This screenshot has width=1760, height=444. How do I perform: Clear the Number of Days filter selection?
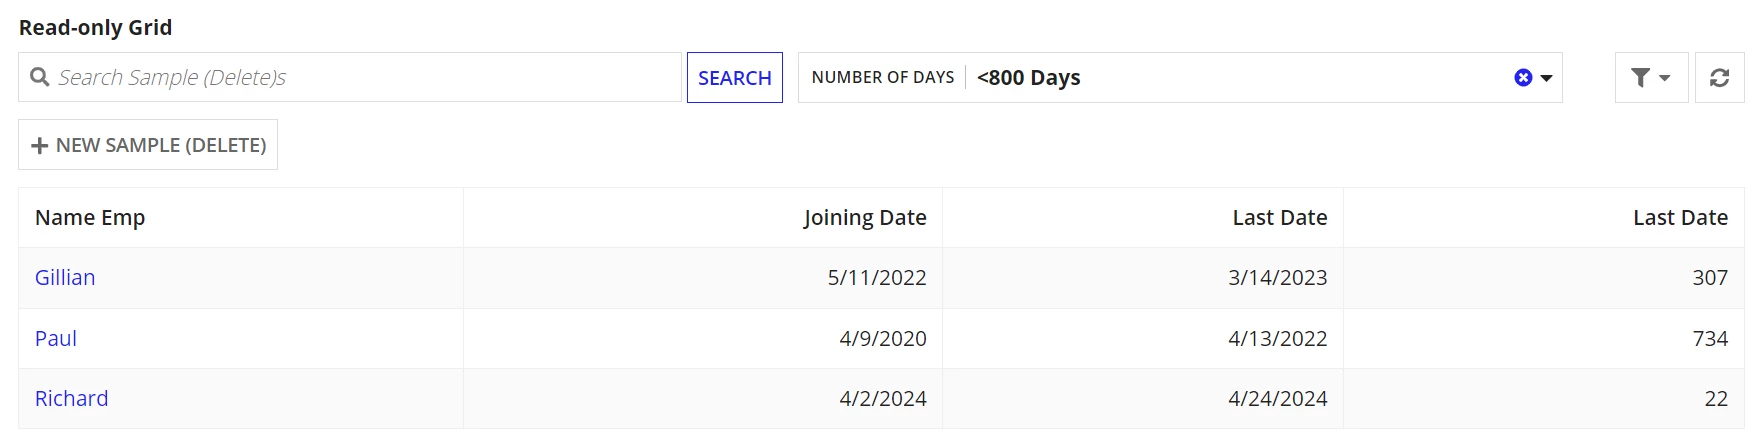[1523, 78]
